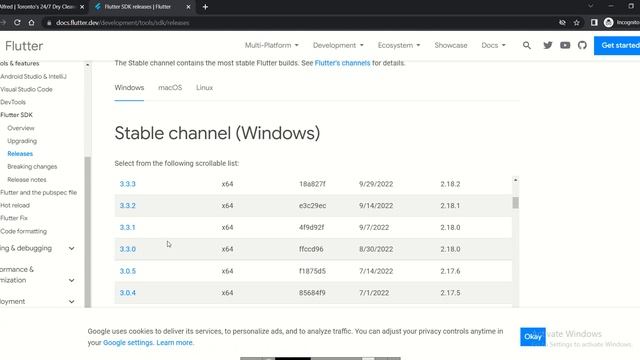
Task: Open Flutter's Twitter icon link
Action: point(548,45)
